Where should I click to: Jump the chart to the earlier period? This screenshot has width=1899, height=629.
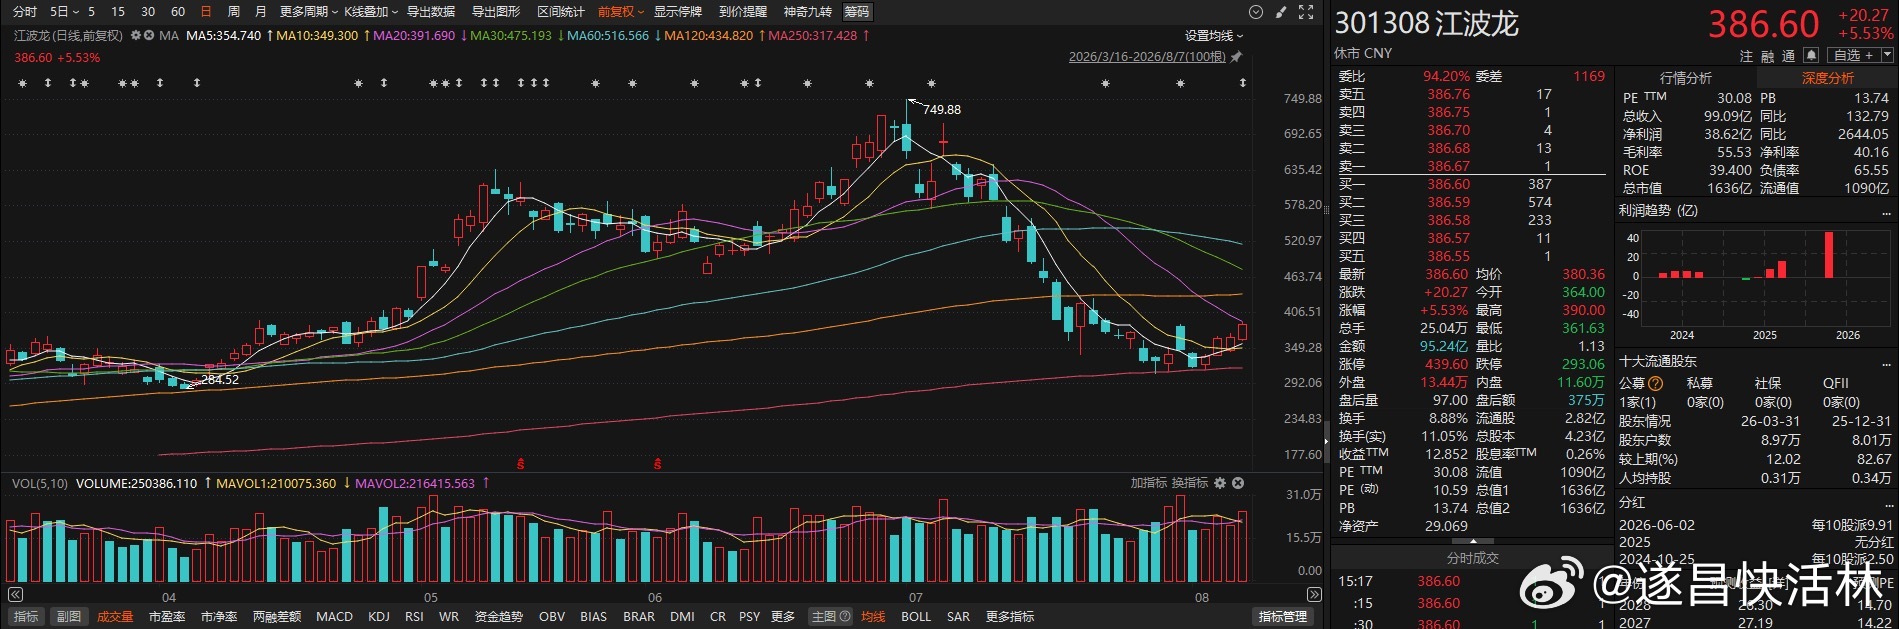tap(15, 595)
